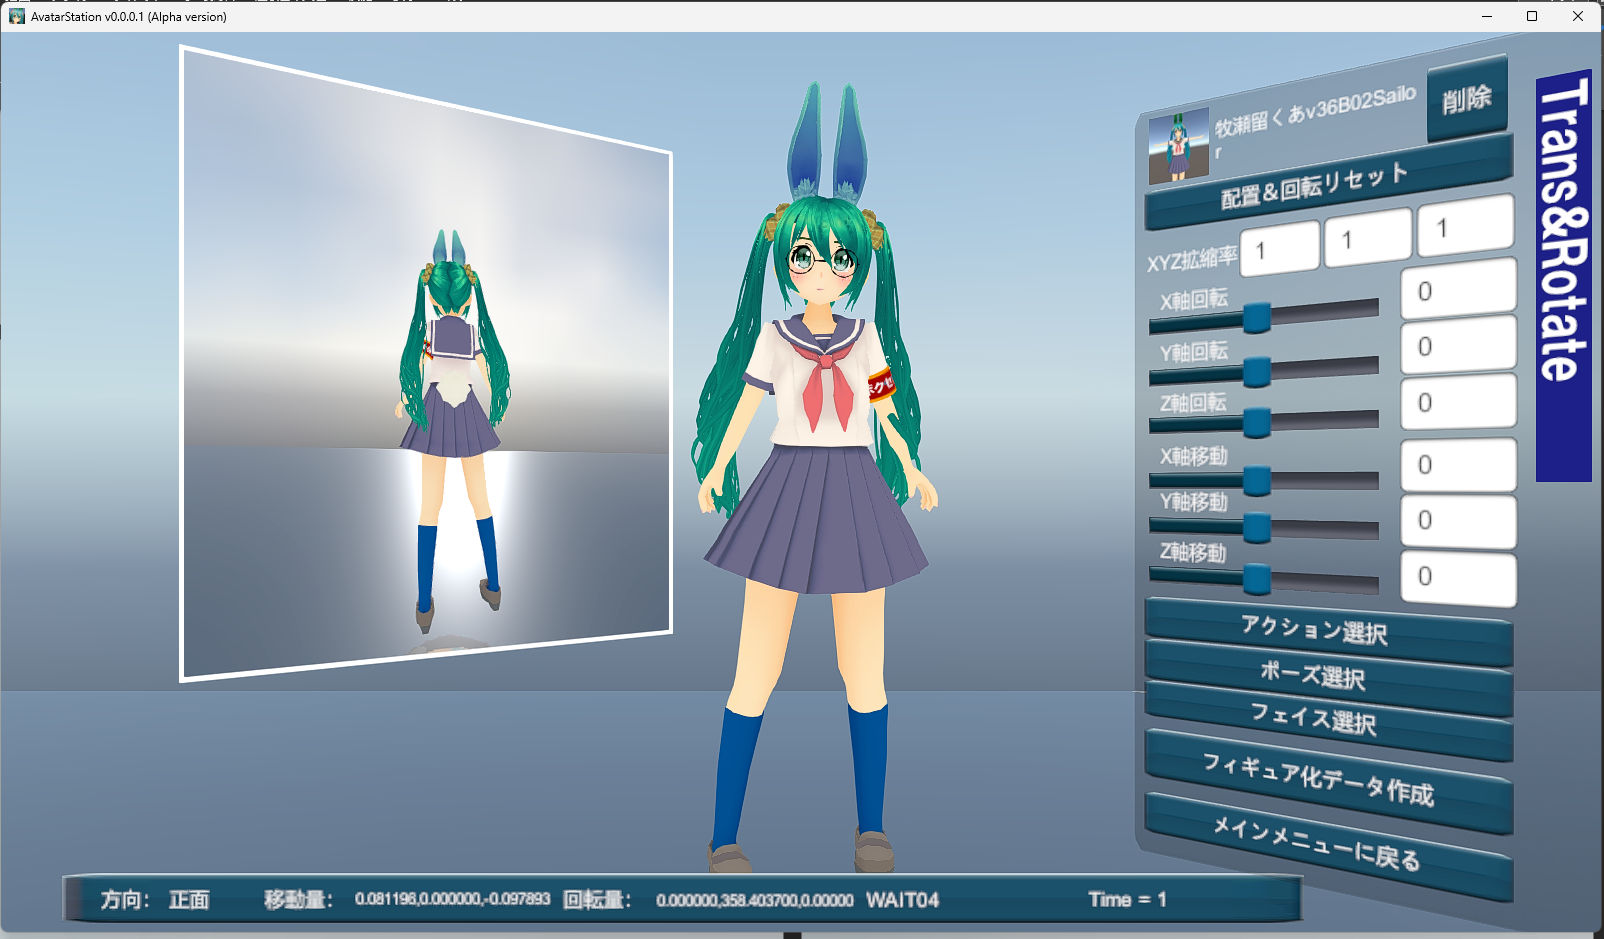Open the アクション選択 action menu
The width and height of the screenshot is (1604, 939).
point(1326,631)
